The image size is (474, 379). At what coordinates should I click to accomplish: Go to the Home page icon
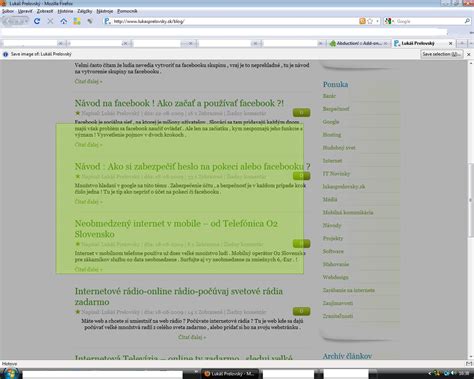[x=63, y=21]
